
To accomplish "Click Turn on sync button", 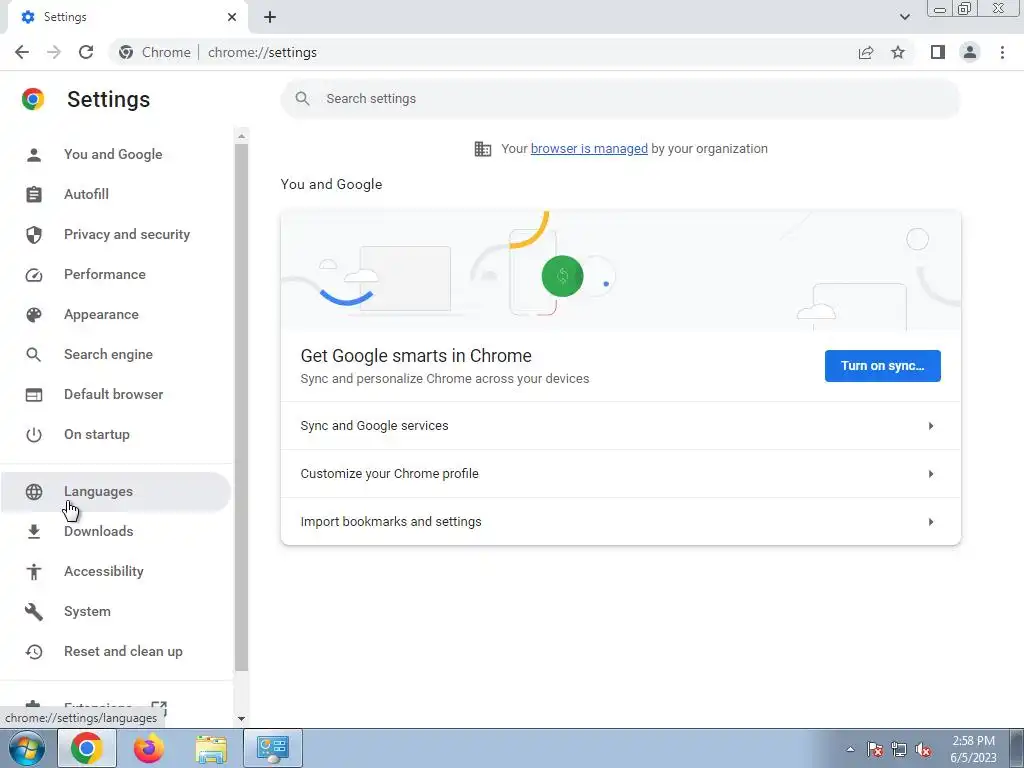I will [x=882, y=366].
